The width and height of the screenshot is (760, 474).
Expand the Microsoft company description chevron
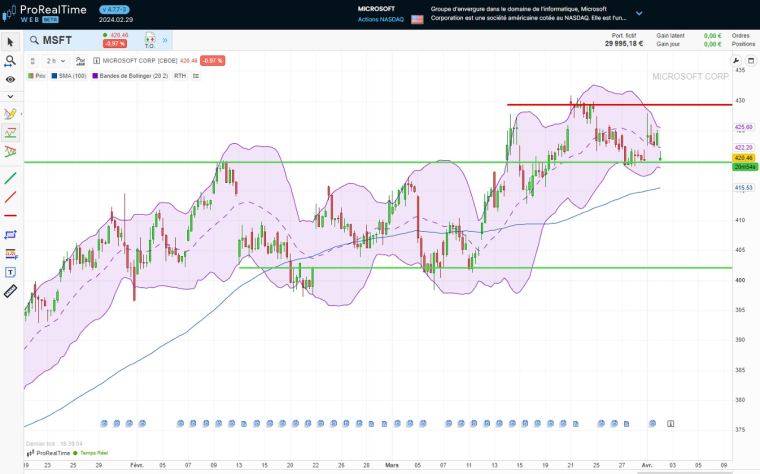tap(639, 14)
